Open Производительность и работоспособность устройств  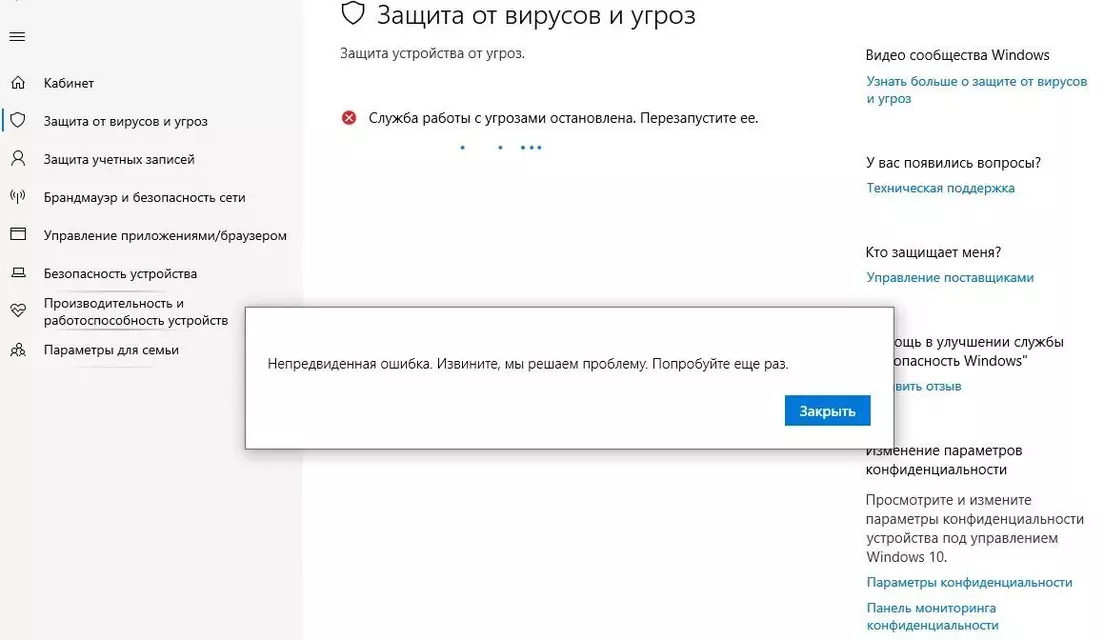[136, 311]
